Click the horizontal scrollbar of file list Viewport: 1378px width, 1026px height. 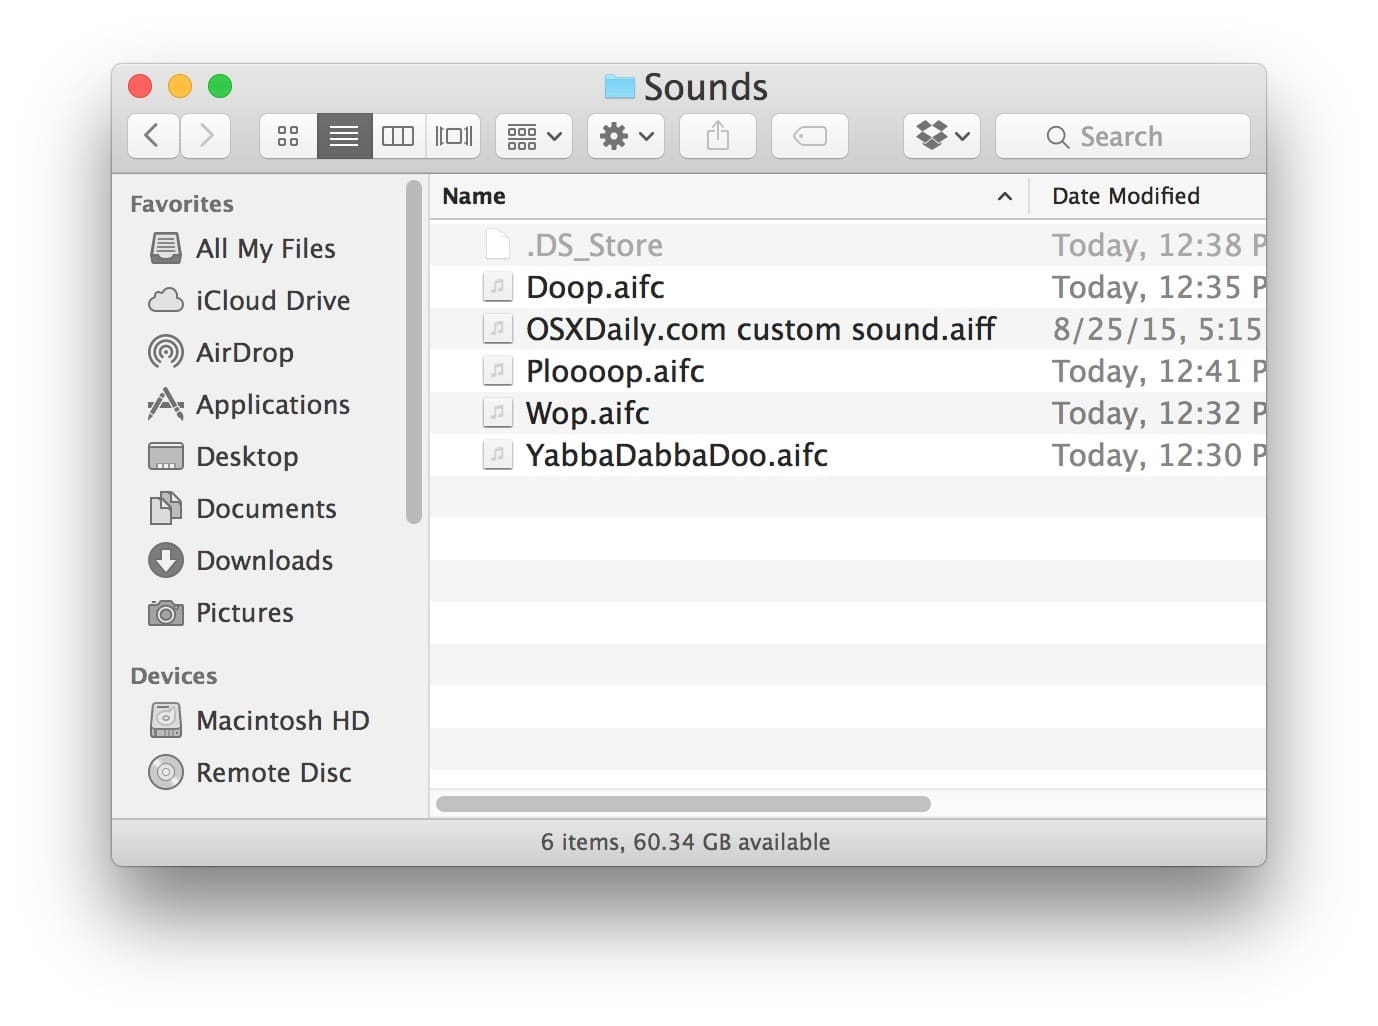pos(684,804)
